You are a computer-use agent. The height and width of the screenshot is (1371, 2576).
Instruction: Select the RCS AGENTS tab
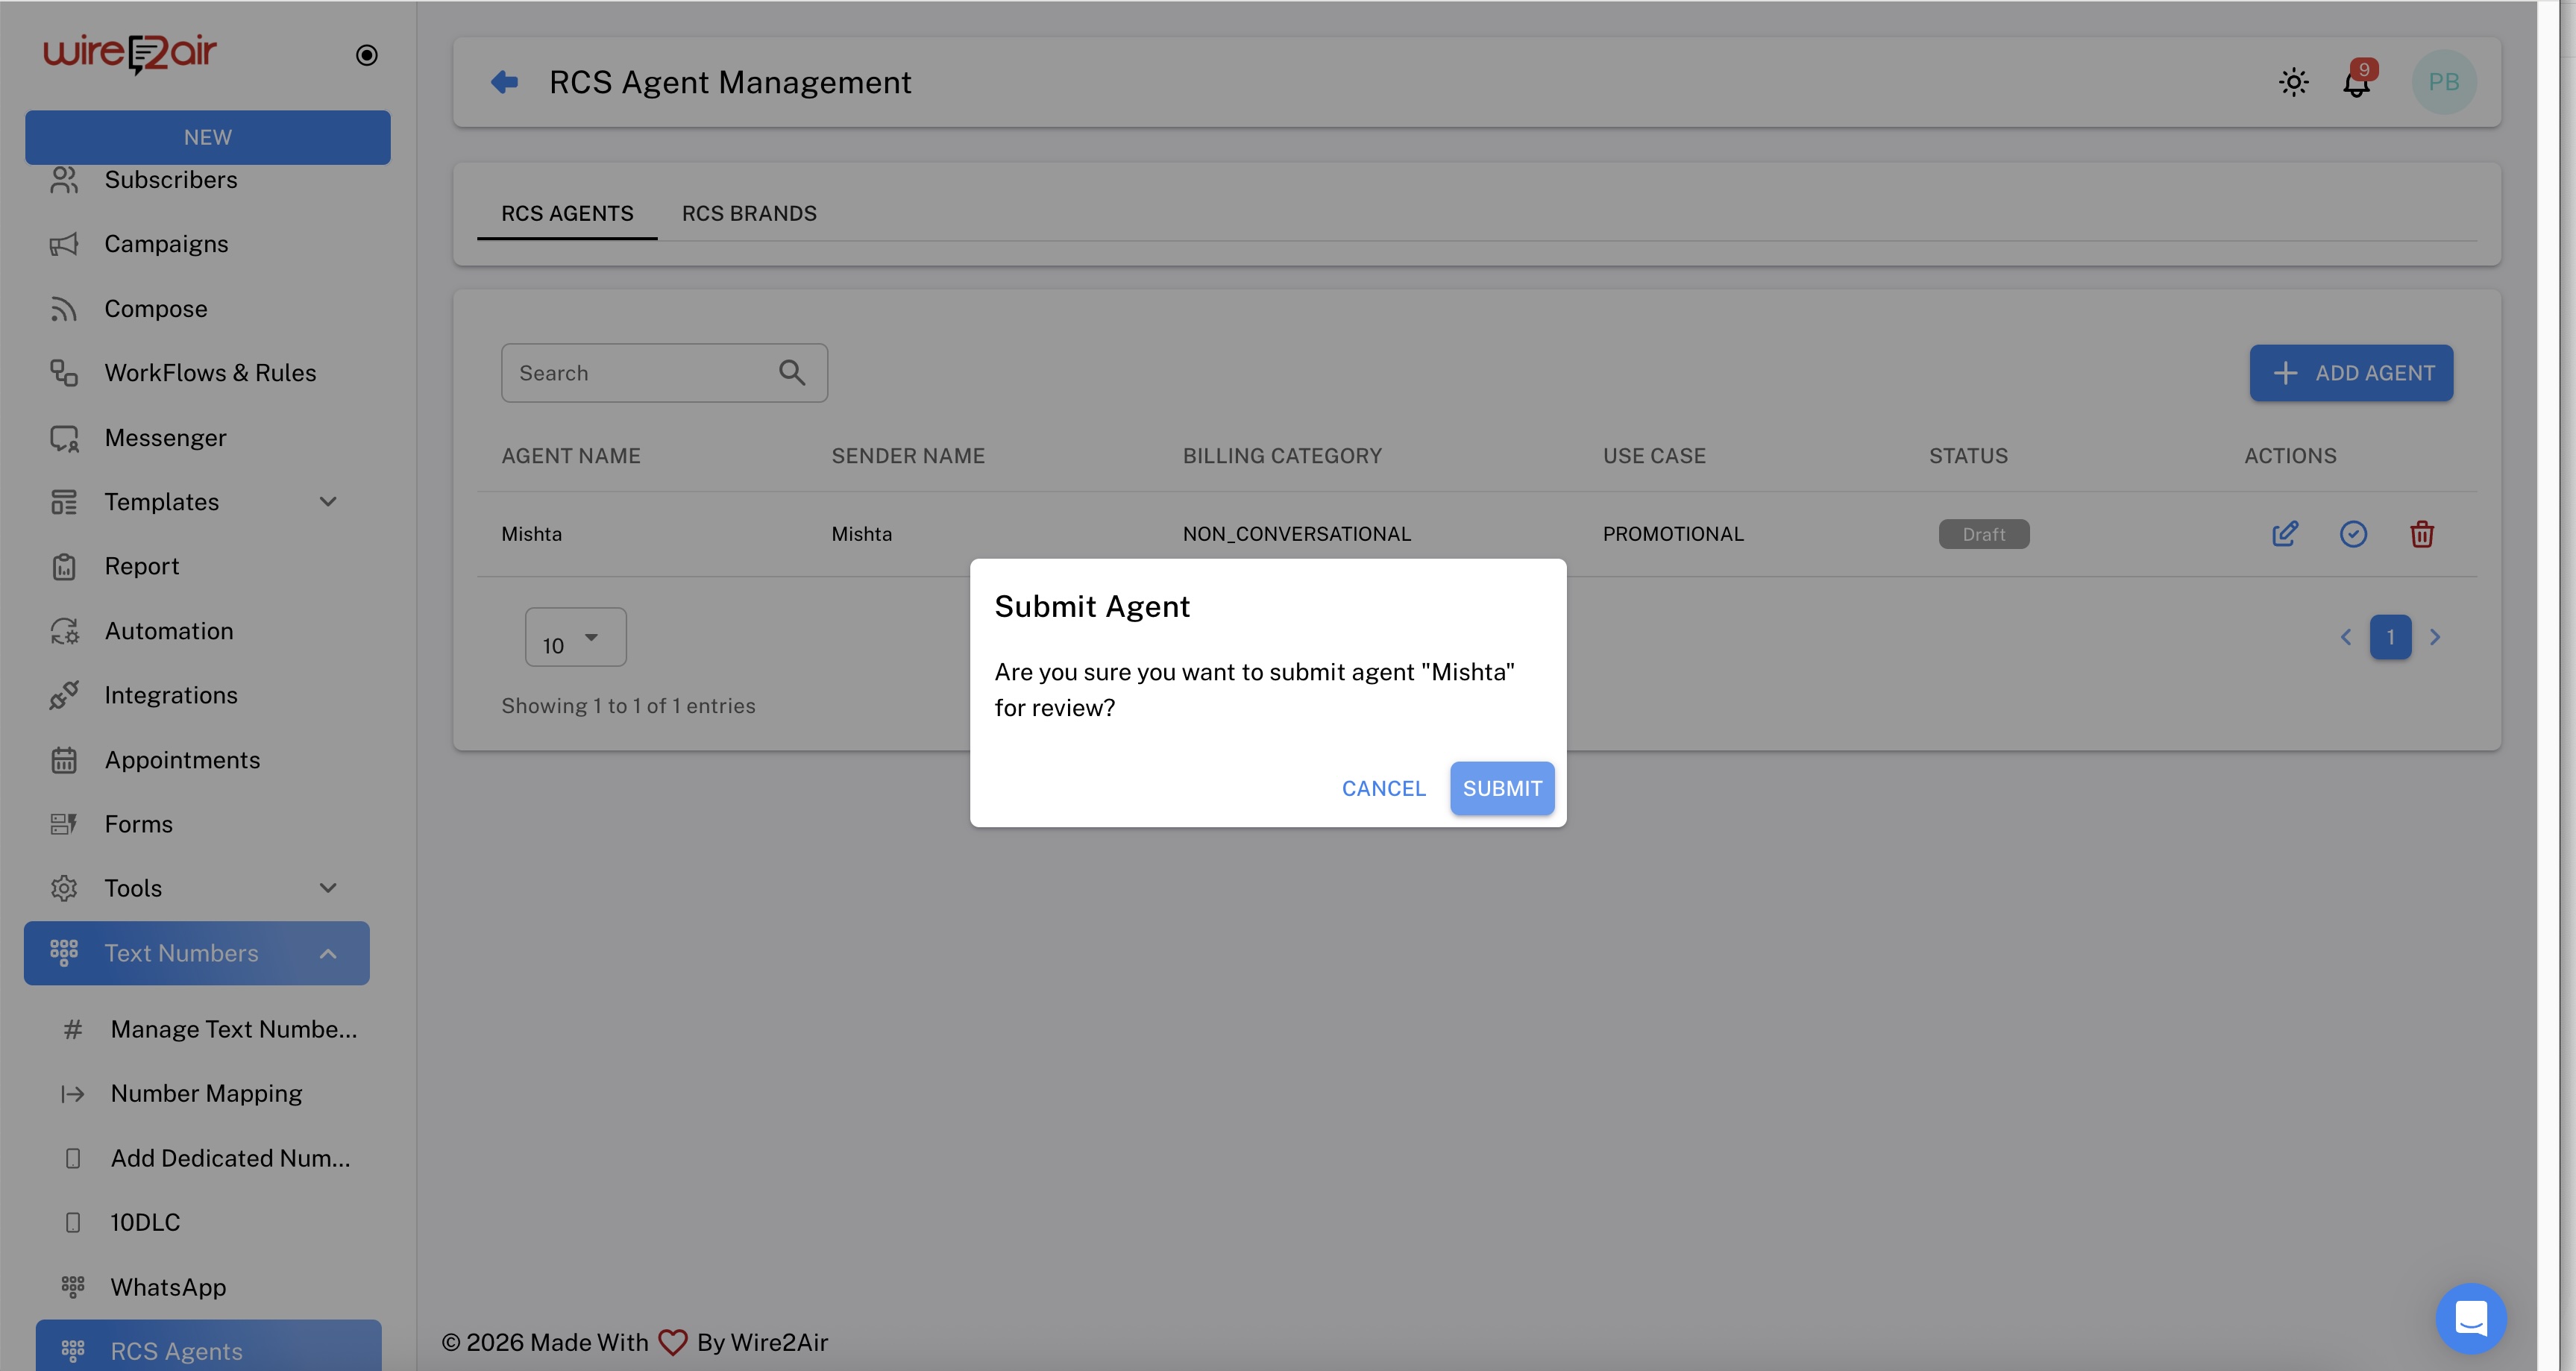click(567, 213)
